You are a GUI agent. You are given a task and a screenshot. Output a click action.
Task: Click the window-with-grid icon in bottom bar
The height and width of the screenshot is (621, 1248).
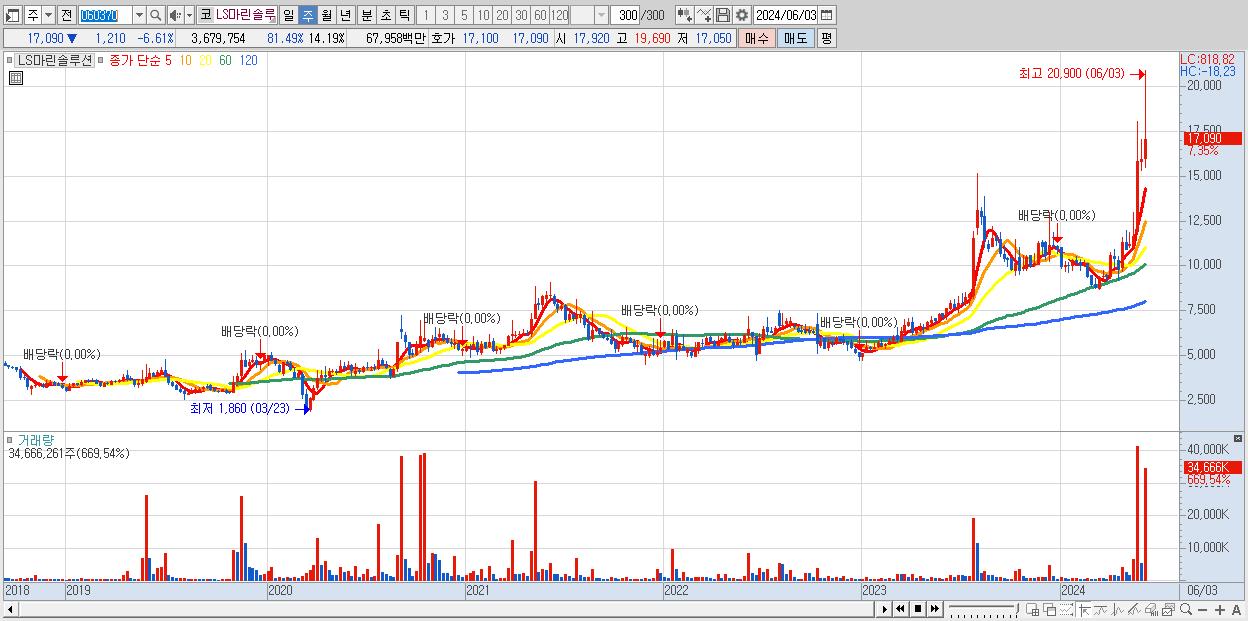(x=1033, y=610)
